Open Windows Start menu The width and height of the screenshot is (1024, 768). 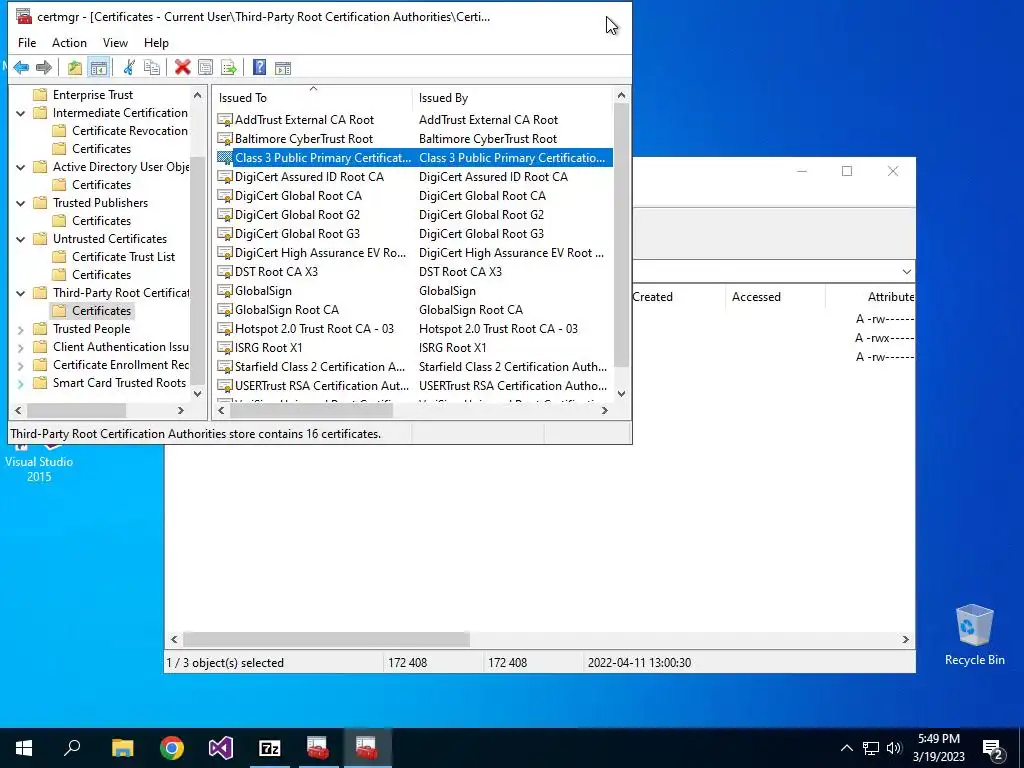coord(24,748)
